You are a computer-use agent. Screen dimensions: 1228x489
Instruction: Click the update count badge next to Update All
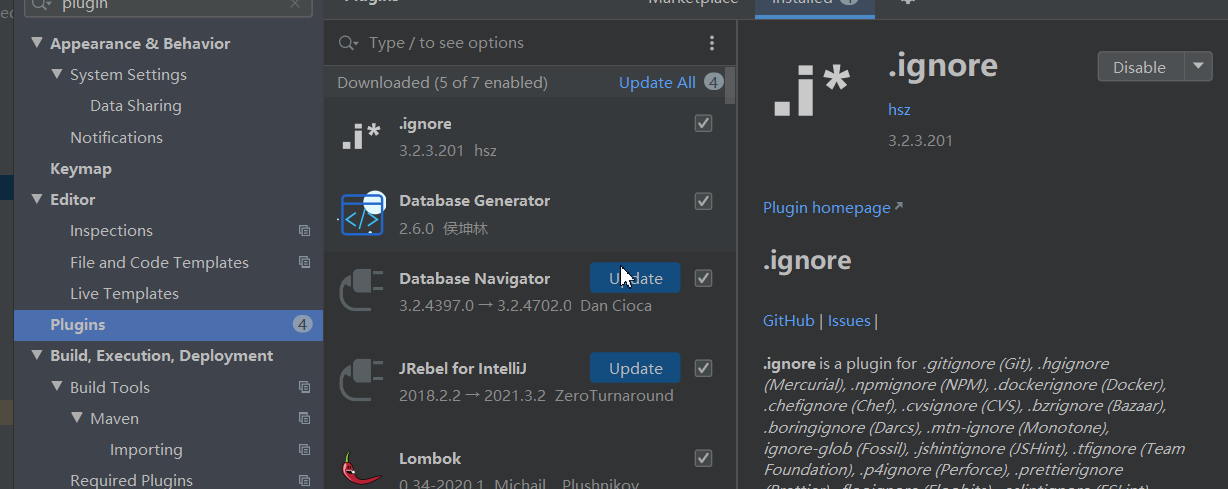click(713, 82)
